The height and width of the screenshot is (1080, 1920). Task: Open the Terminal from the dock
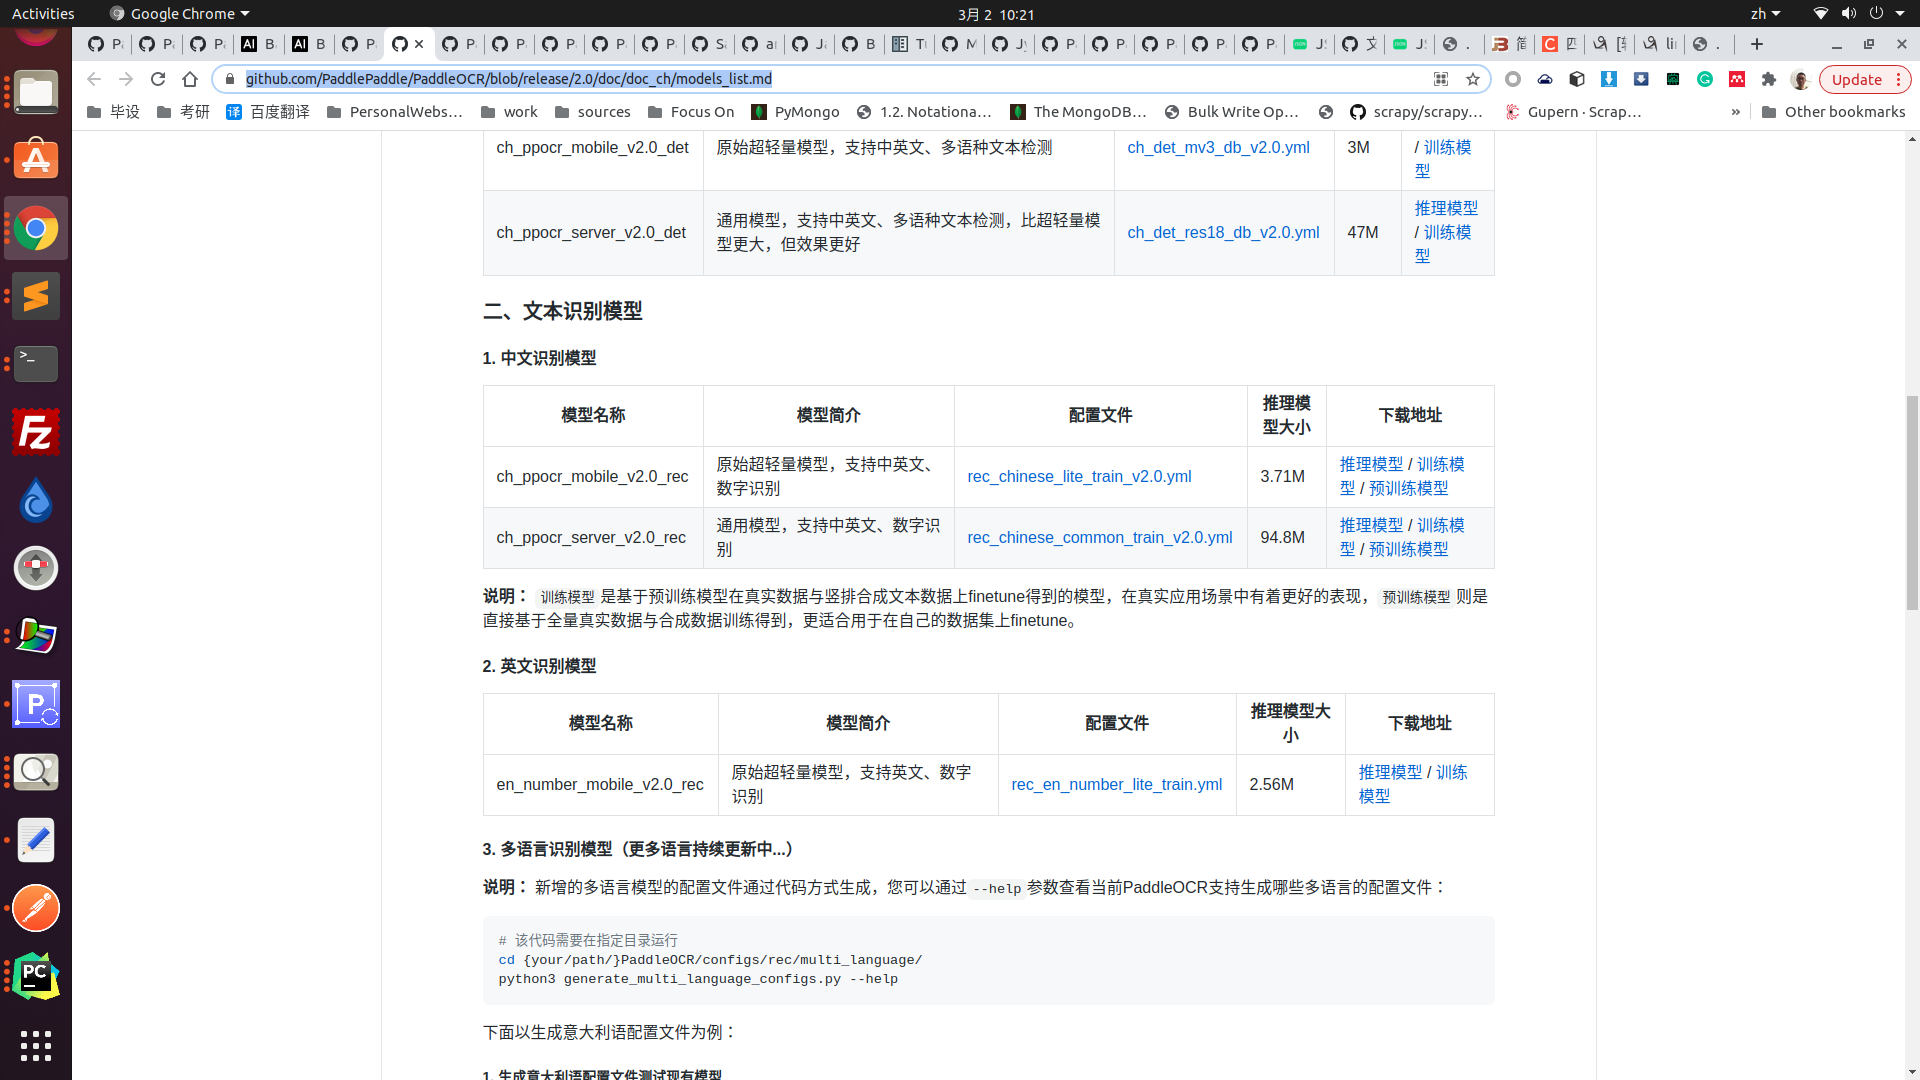pyautogui.click(x=36, y=364)
